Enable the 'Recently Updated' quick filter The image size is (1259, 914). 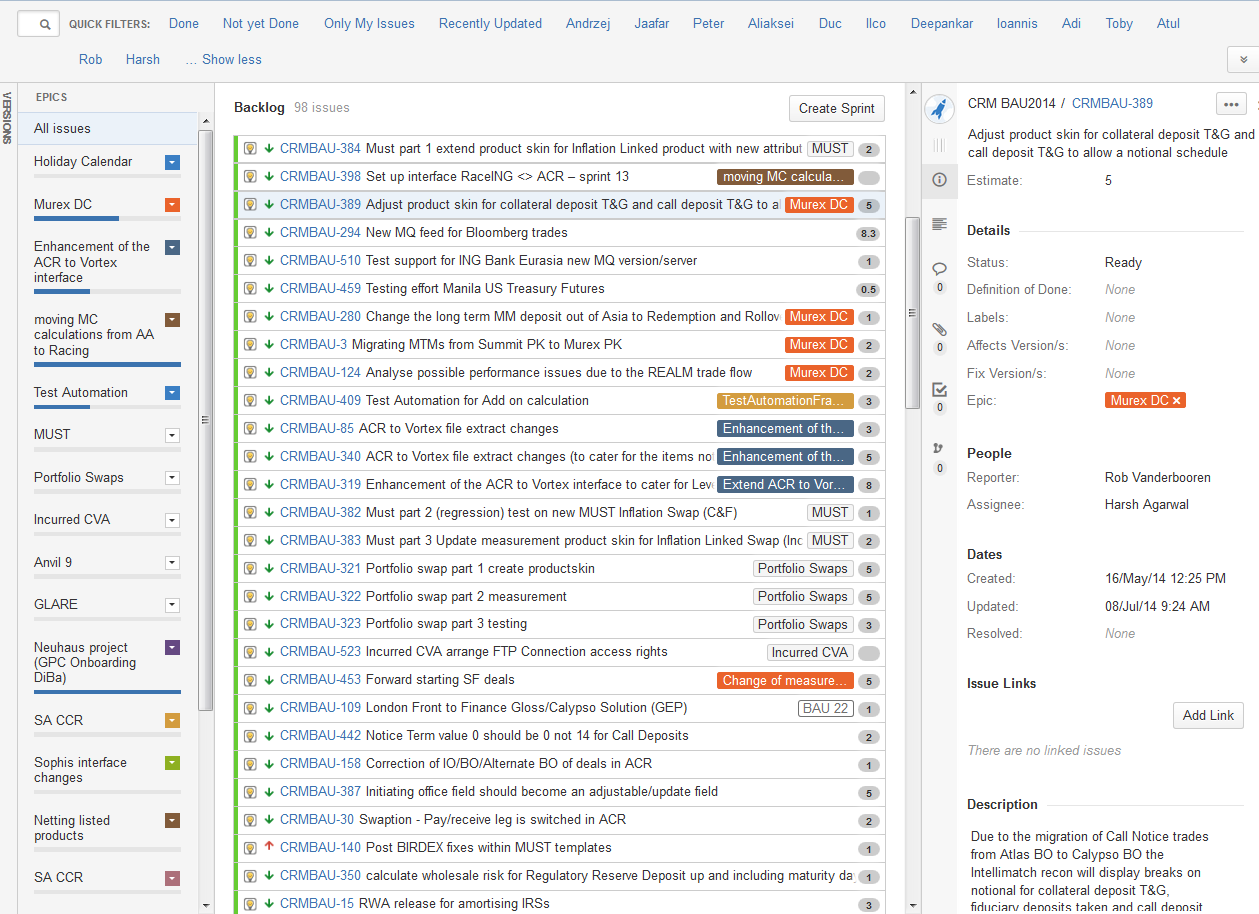[490, 23]
